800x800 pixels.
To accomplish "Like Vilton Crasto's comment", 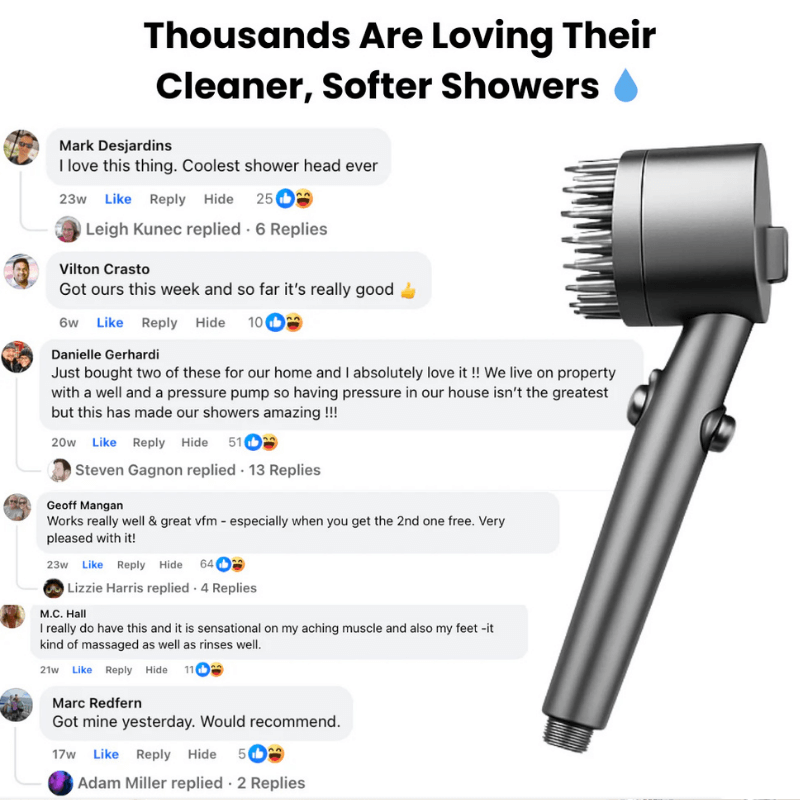I will 110,322.
